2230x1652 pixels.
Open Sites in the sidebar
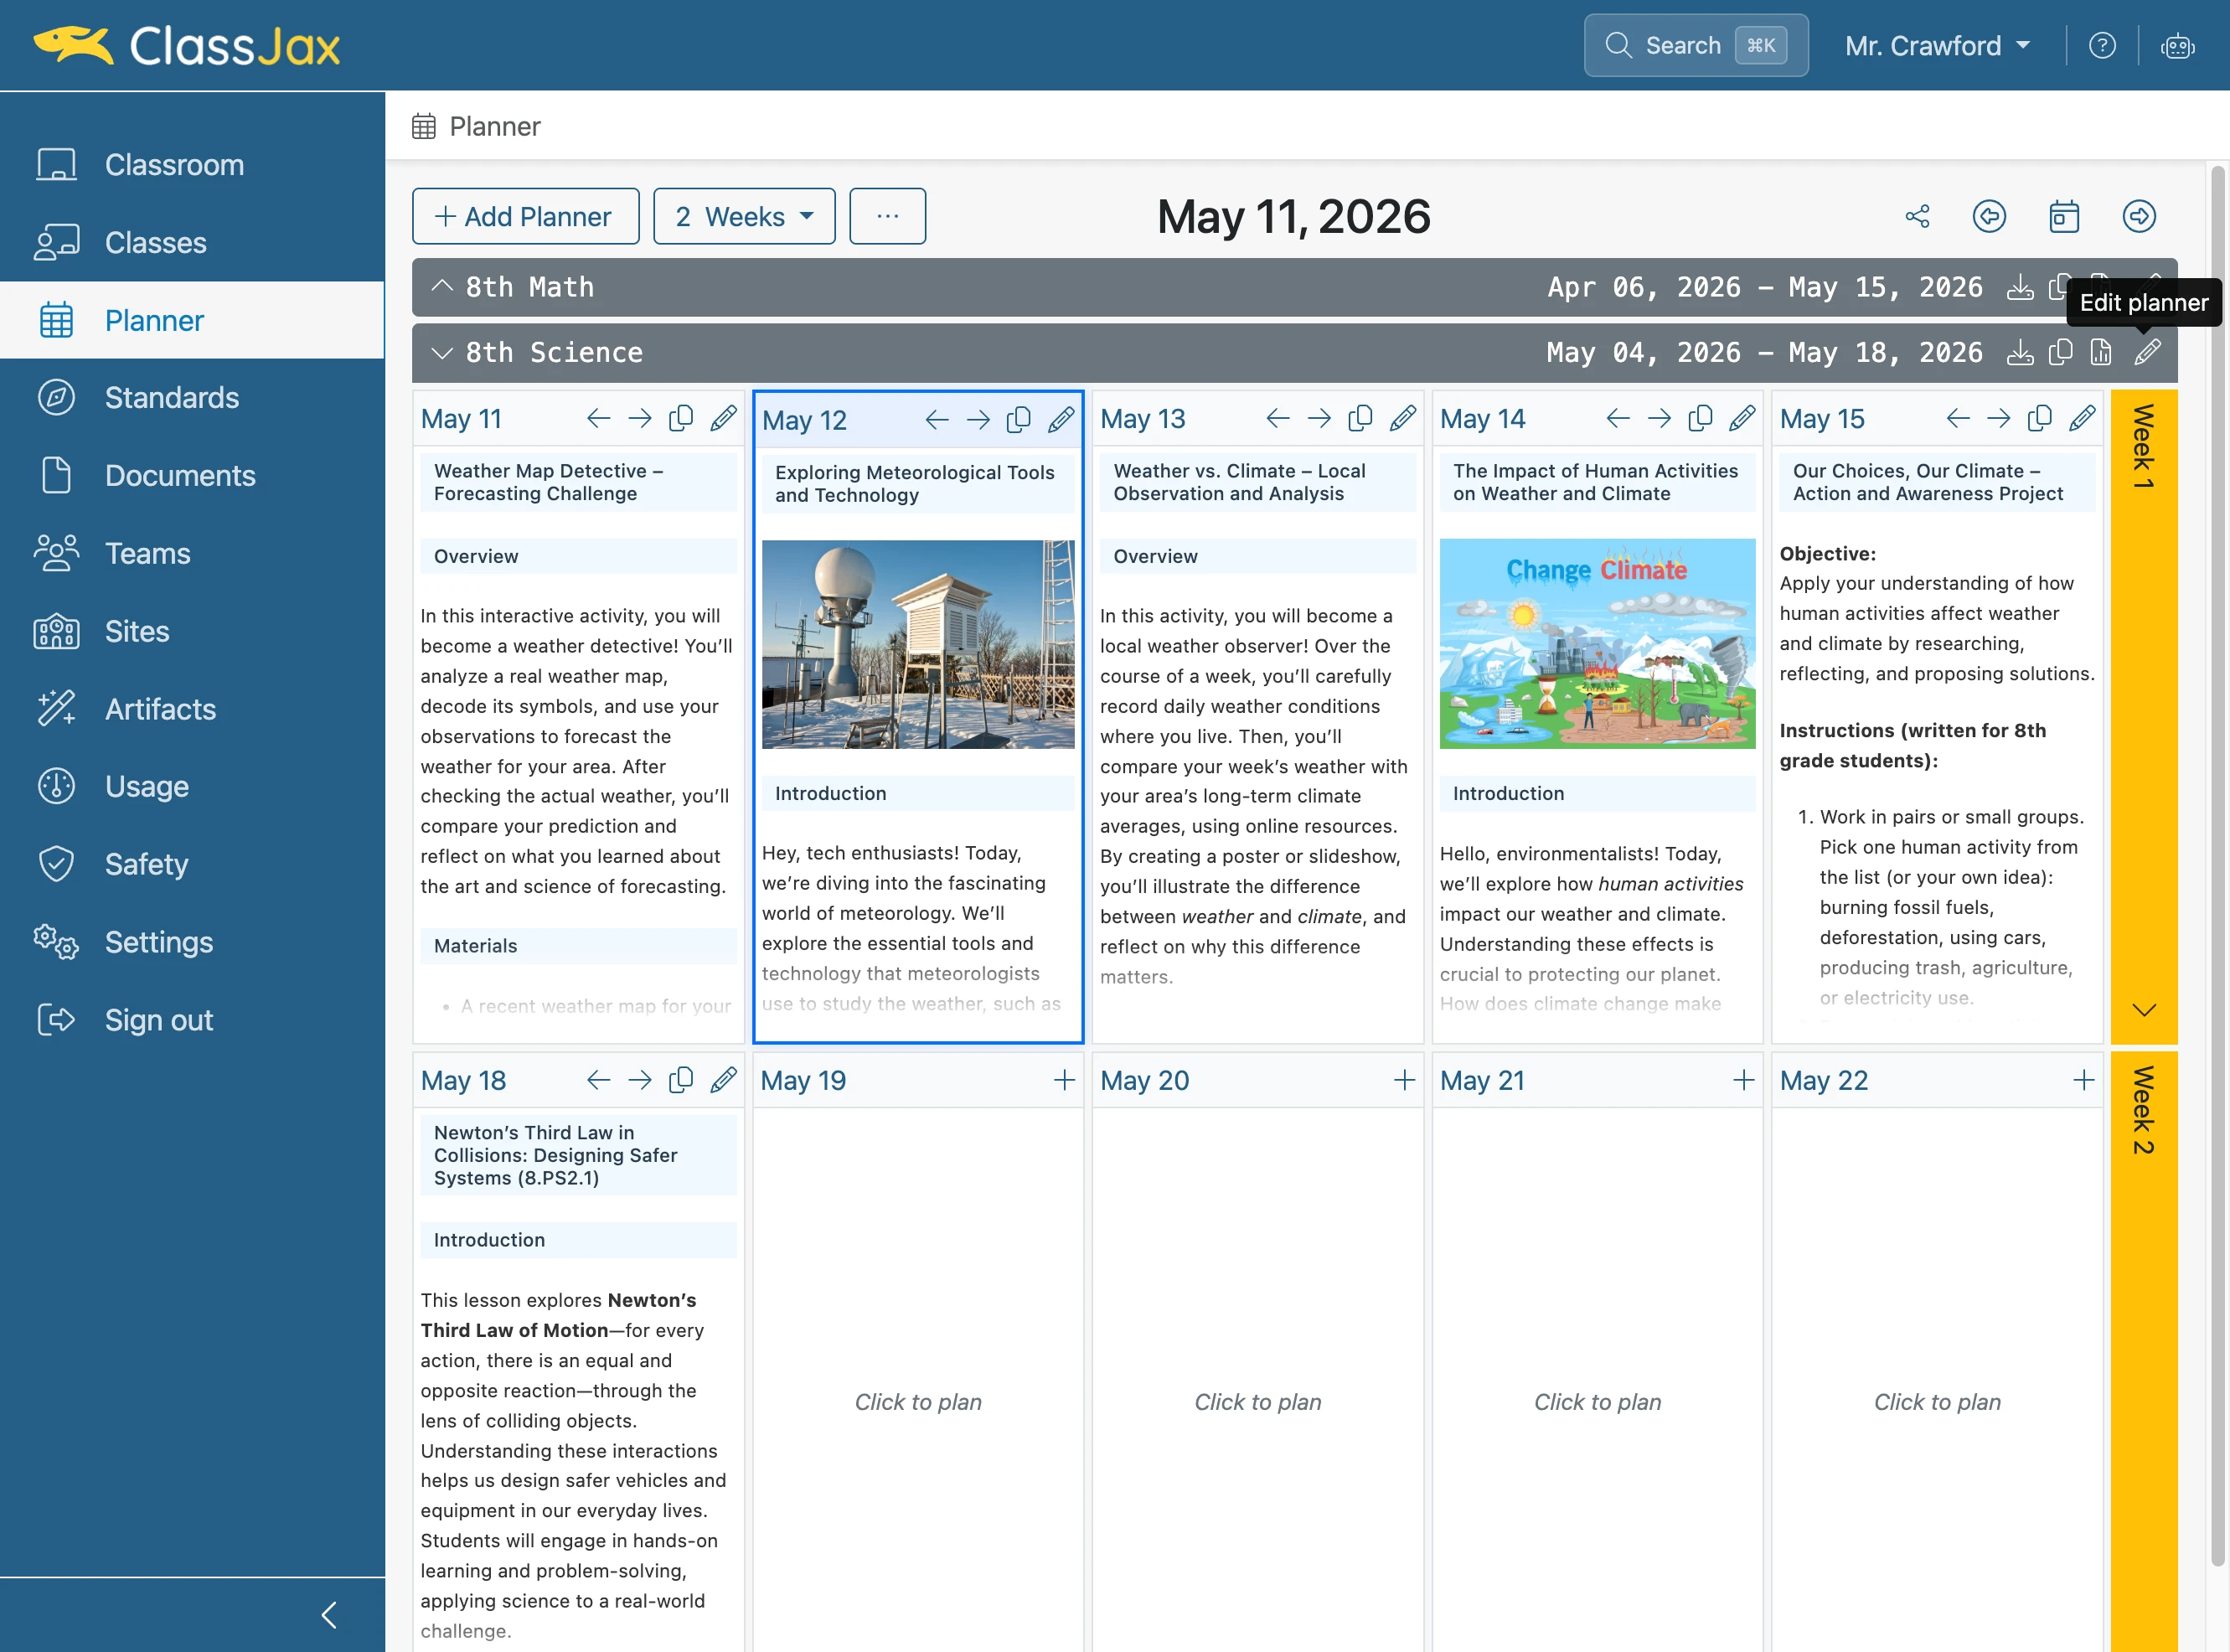tap(192, 631)
